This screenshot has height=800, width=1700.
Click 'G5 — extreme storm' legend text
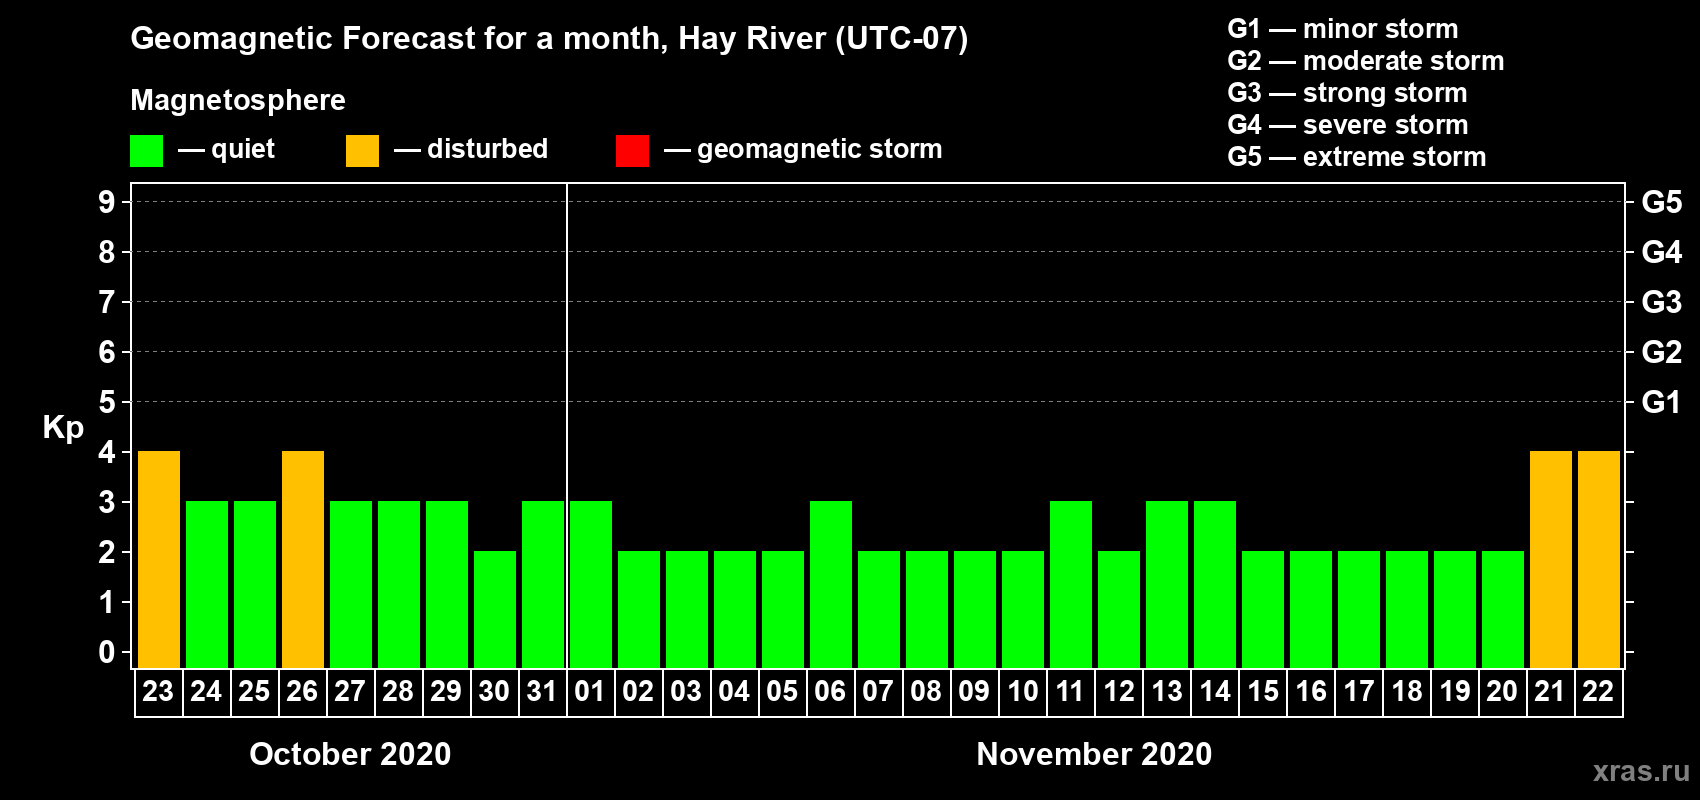pos(1356,157)
